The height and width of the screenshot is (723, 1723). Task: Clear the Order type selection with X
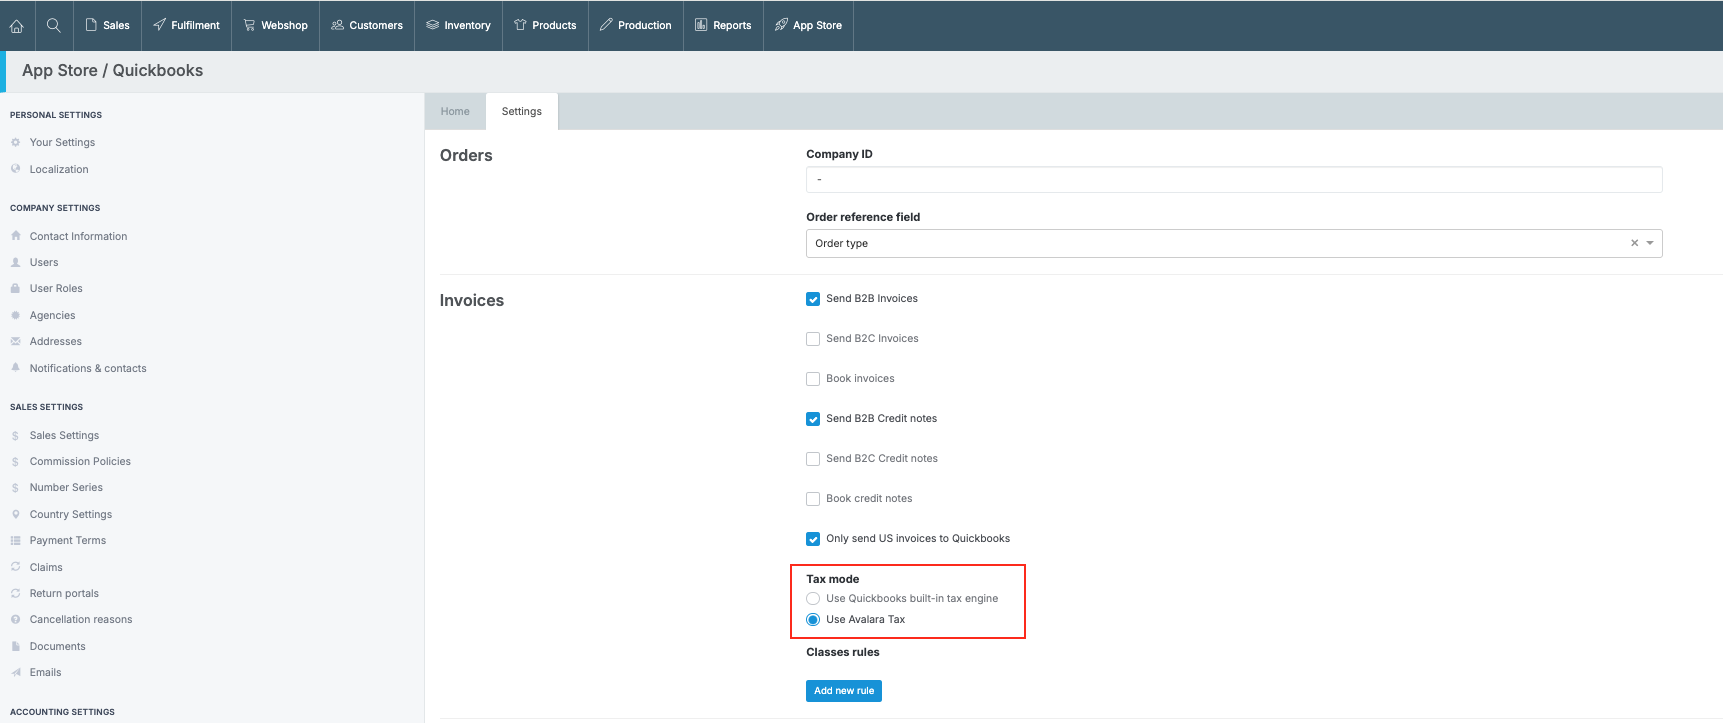pos(1634,243)
